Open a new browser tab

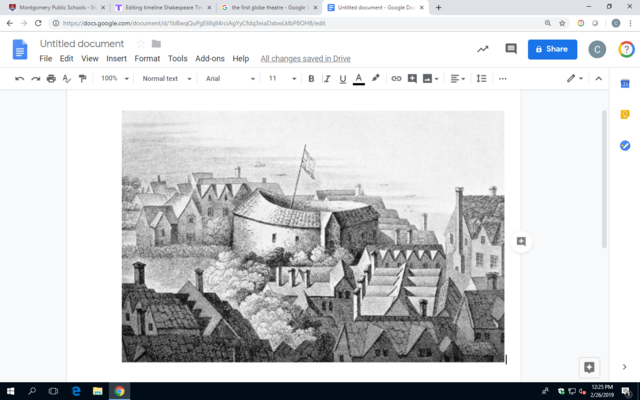tap(438, 7)
